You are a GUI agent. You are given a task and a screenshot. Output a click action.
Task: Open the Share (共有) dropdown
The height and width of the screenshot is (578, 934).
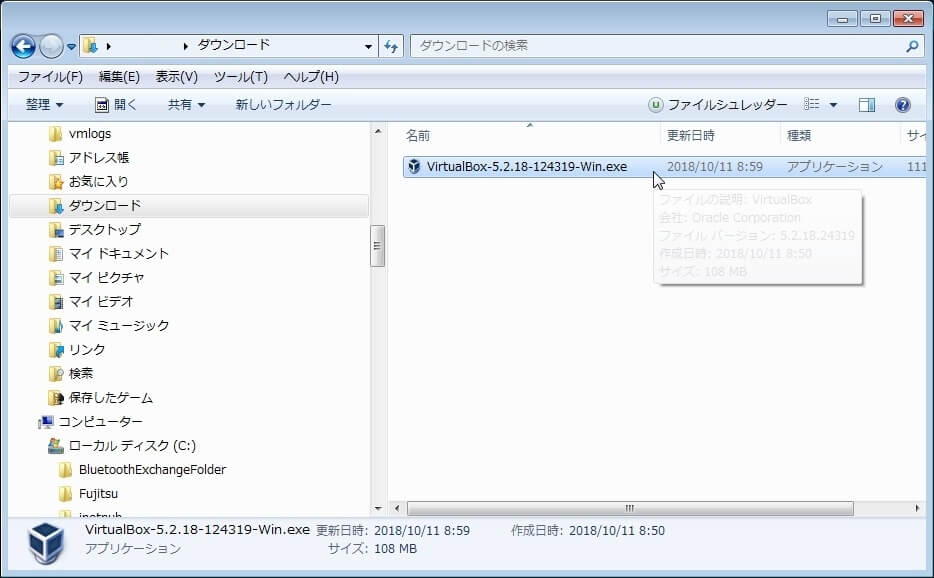click(186, 105)
